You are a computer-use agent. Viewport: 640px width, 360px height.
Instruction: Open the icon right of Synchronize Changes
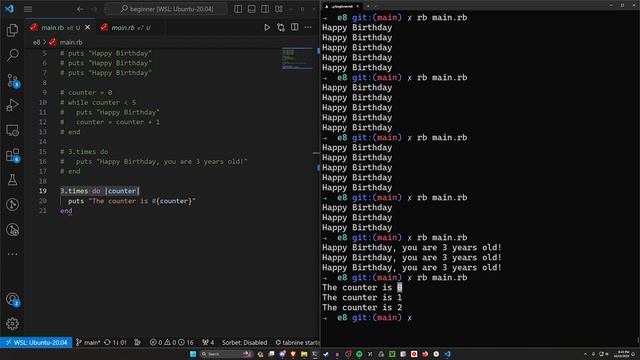138,342
